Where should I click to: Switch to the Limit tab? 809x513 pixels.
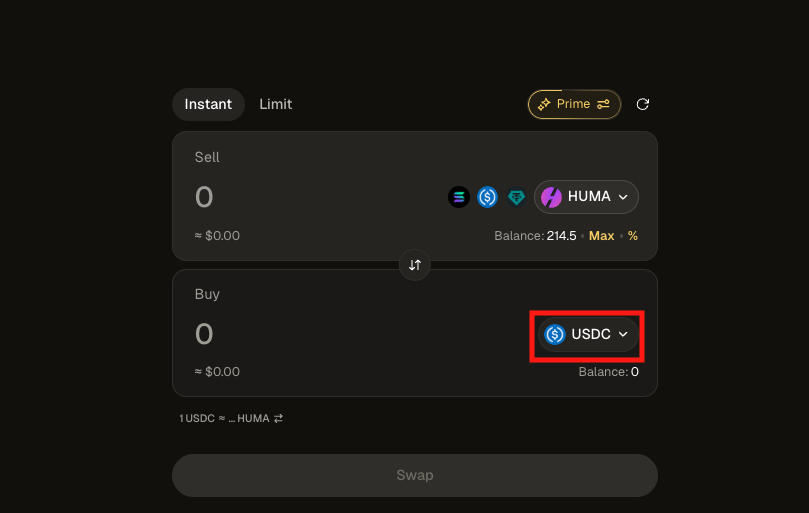click(275, 104)
